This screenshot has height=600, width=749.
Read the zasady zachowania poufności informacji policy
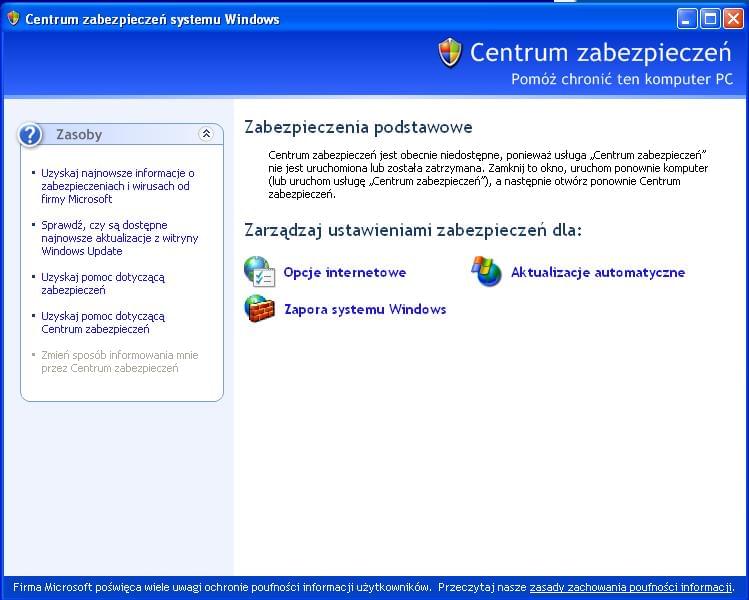(x=631, y=587)
